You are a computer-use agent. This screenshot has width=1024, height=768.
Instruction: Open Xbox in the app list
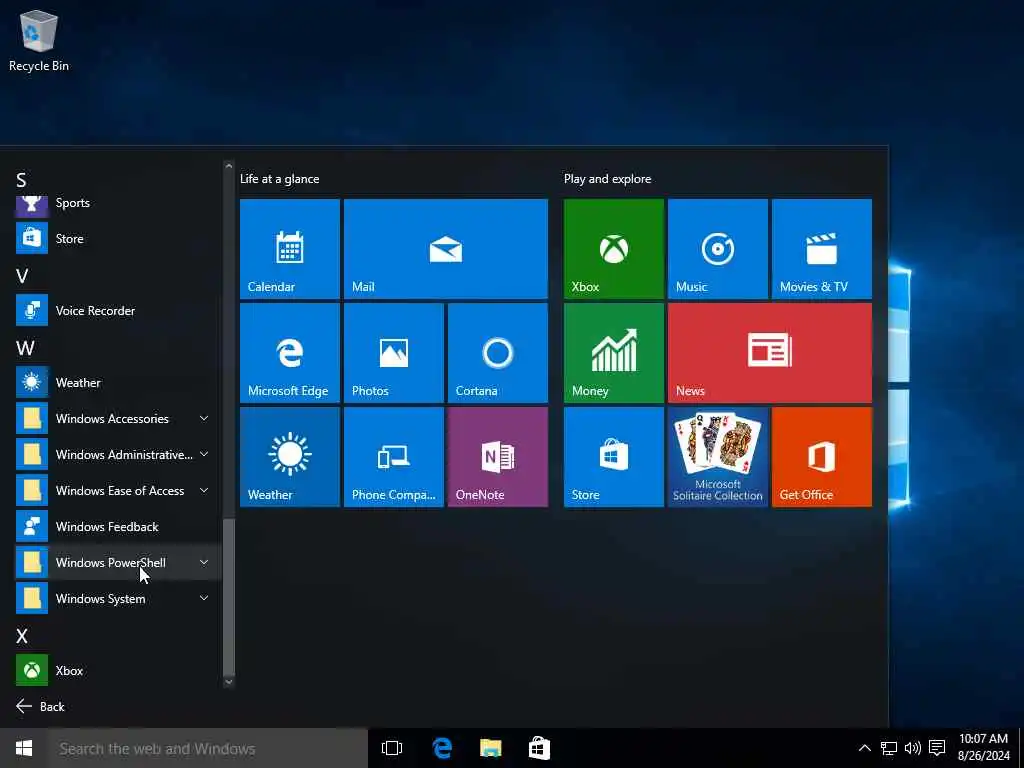click(x=118, y=670)
